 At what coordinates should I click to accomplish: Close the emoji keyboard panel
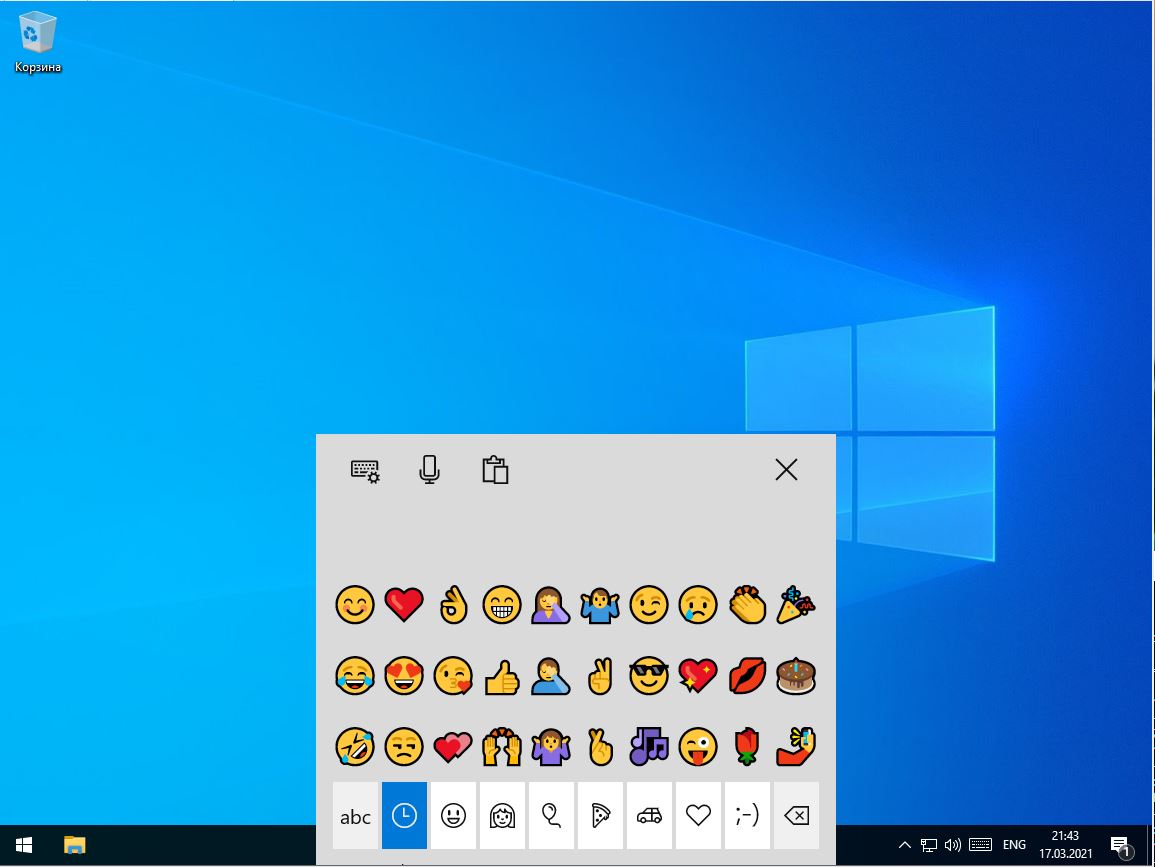(786, 469)
